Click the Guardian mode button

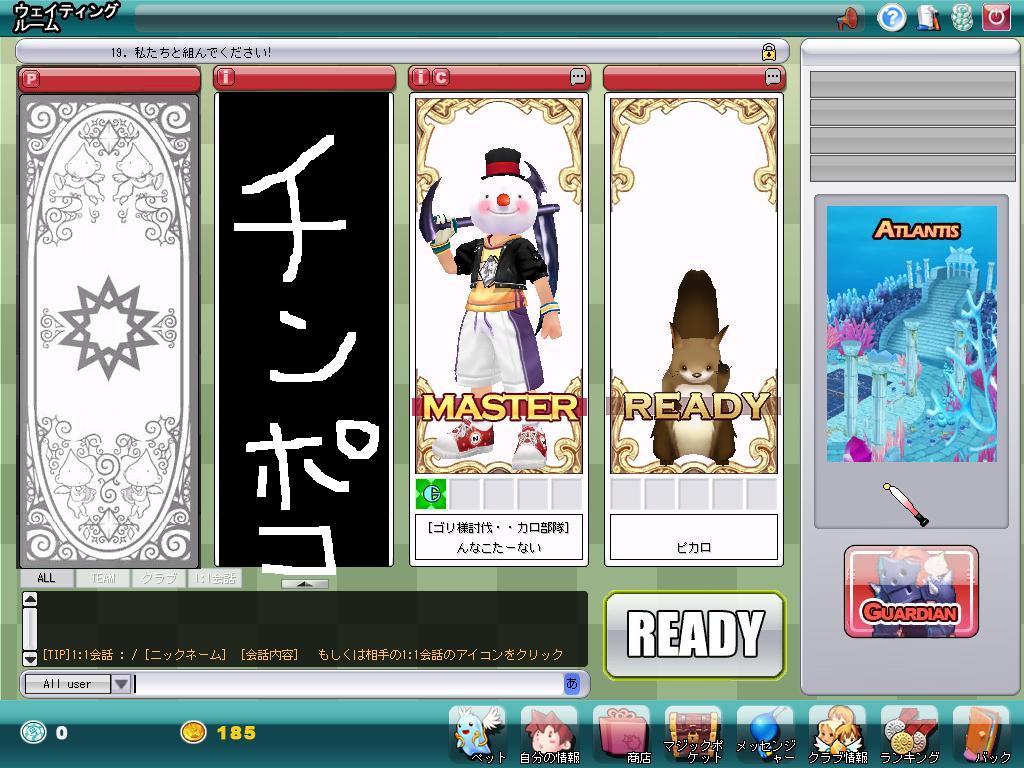[x=911, y=592]
